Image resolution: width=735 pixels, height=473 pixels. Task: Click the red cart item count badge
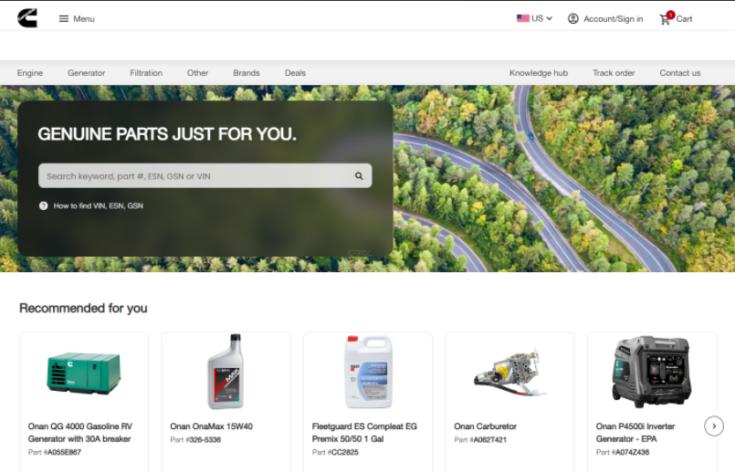point(671,15)
